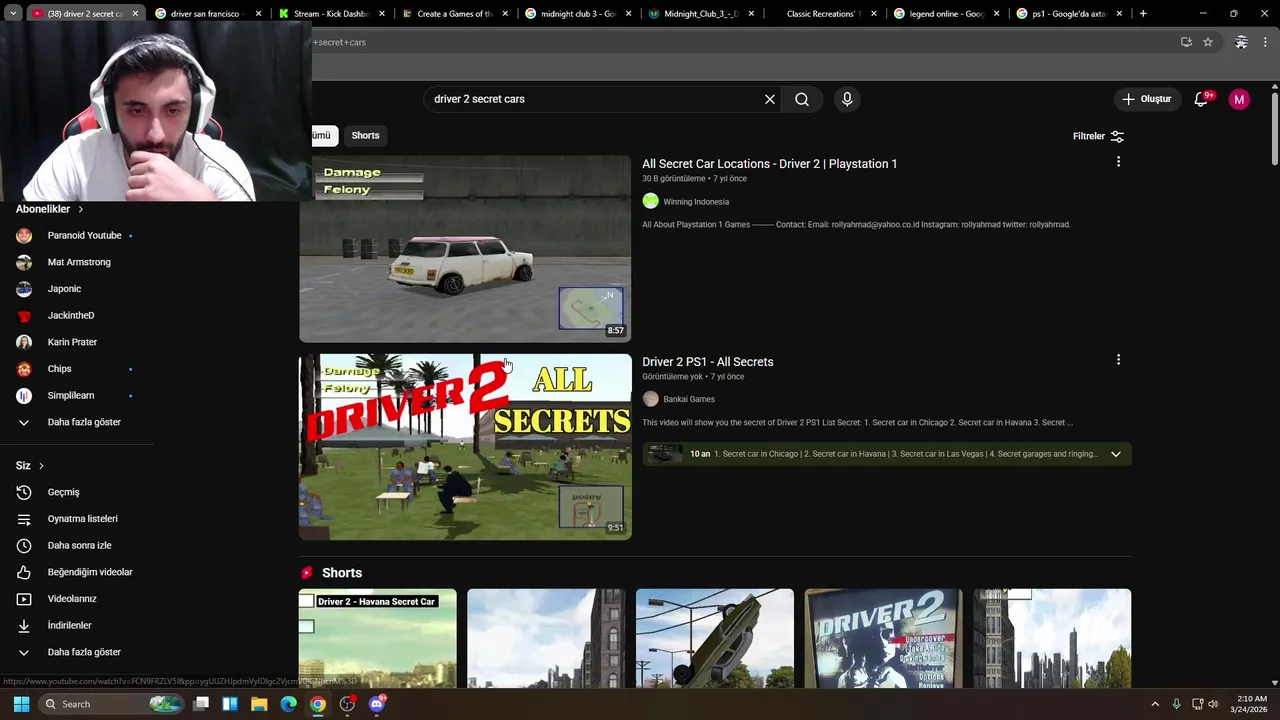Click the Windows taskbar Search box
Screen dimensions: 1280x720
pyautogui.click(x=113, y=704)
